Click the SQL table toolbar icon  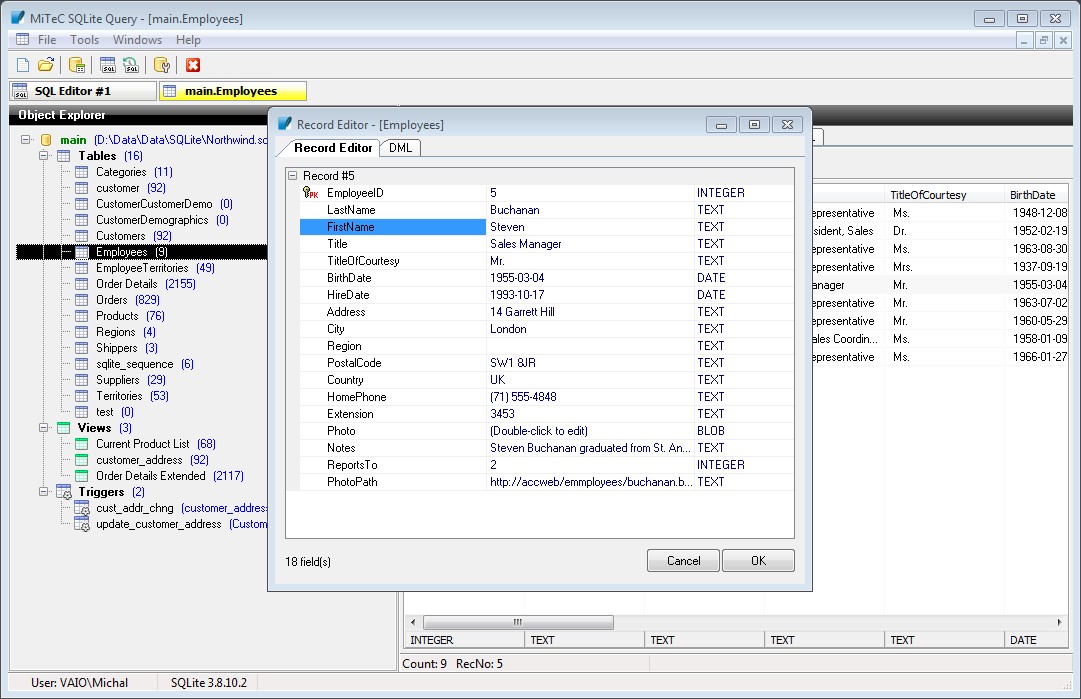click(x=108, y=65)
